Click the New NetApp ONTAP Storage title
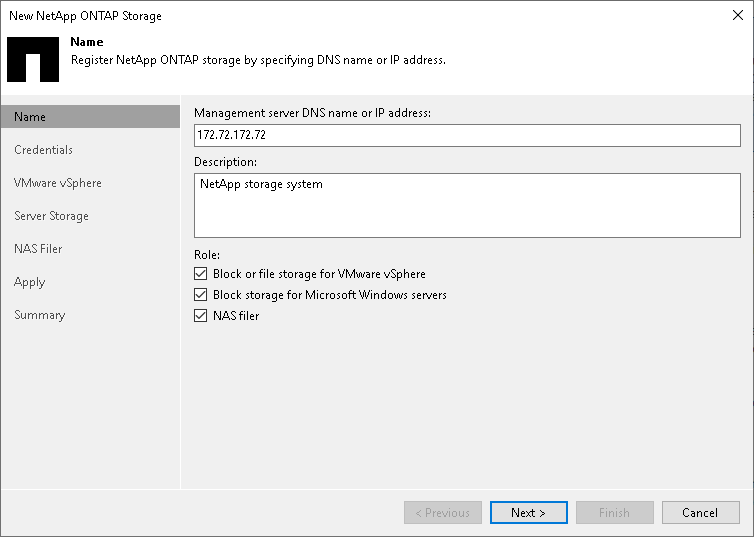This screenshot has height=538, width=754. pyautogui.click(x=85, y=16)
